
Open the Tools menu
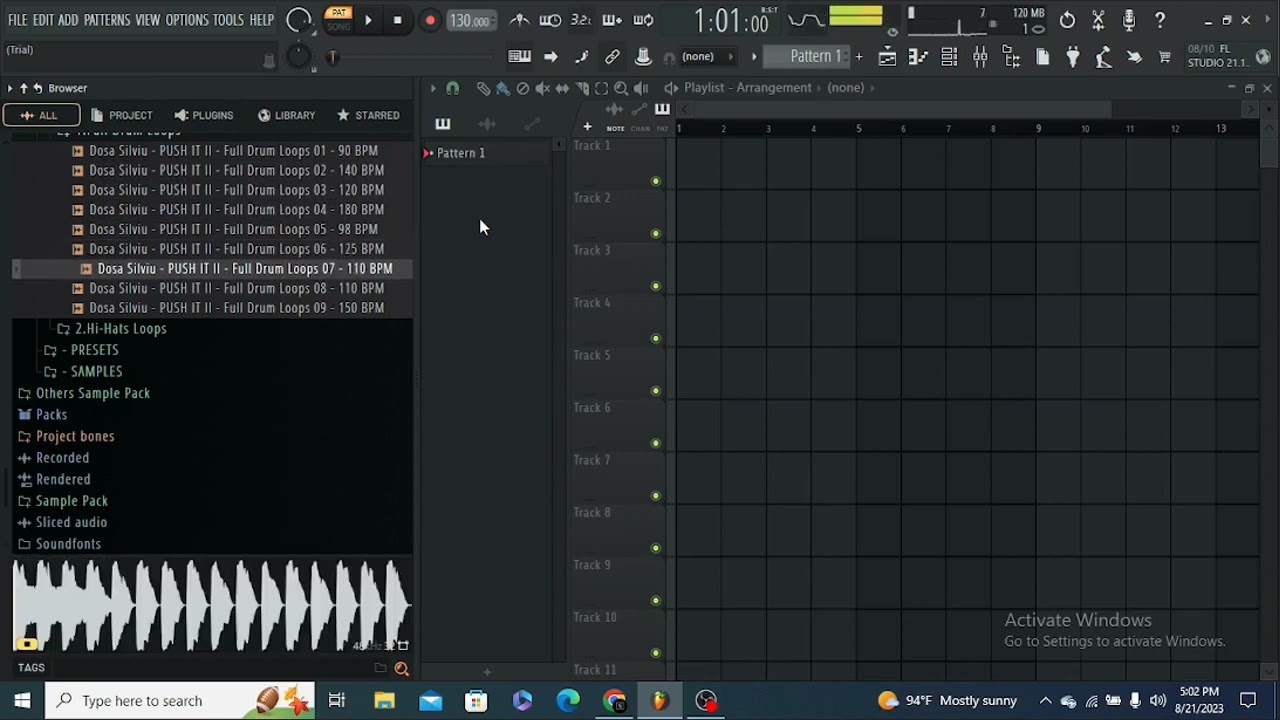click(228, 20)
